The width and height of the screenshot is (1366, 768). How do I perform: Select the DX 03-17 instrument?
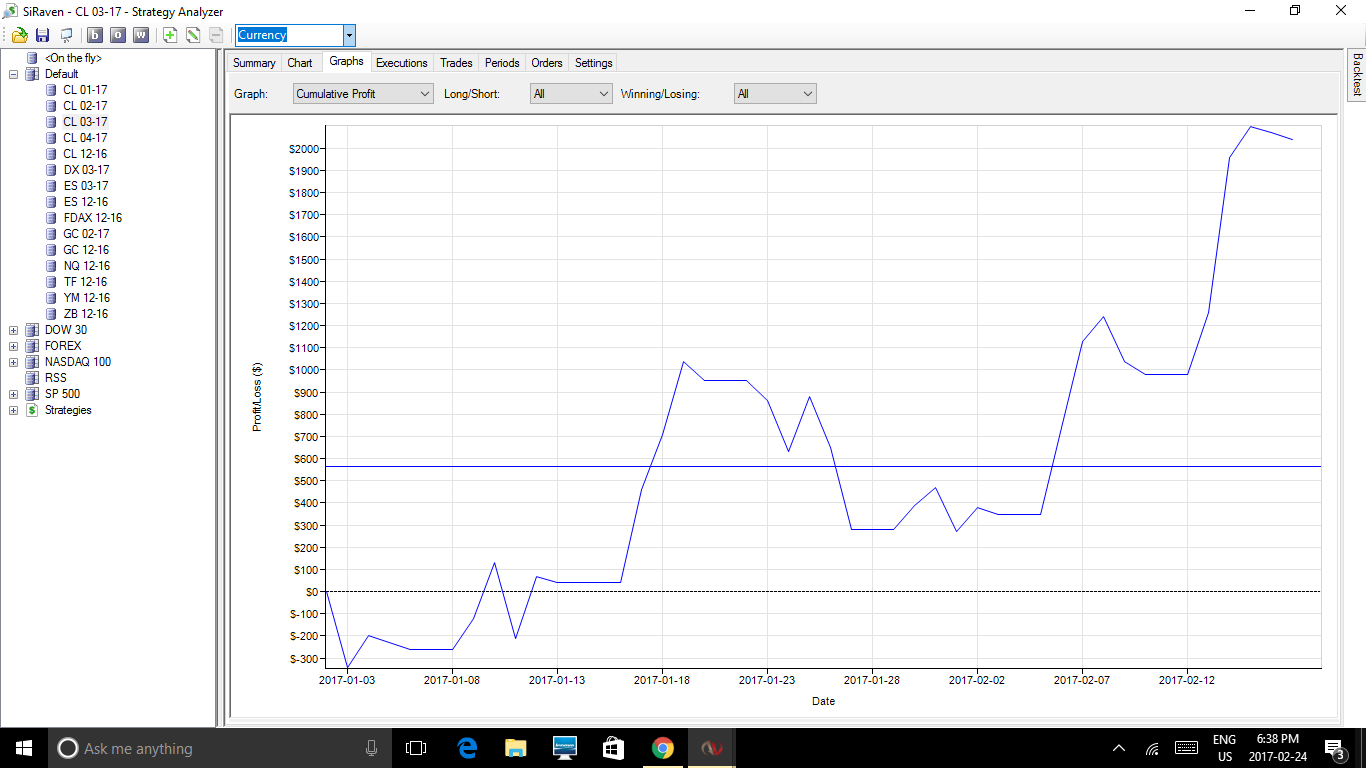point(86,170)
